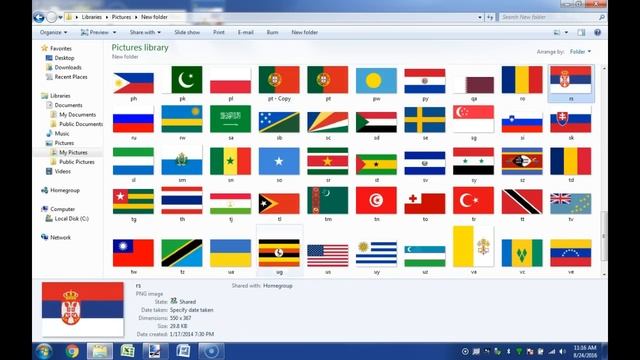The image size is (640, 360).
Task: Select the ve Venezuela flag thumbnail
Action: coord(571,253)
